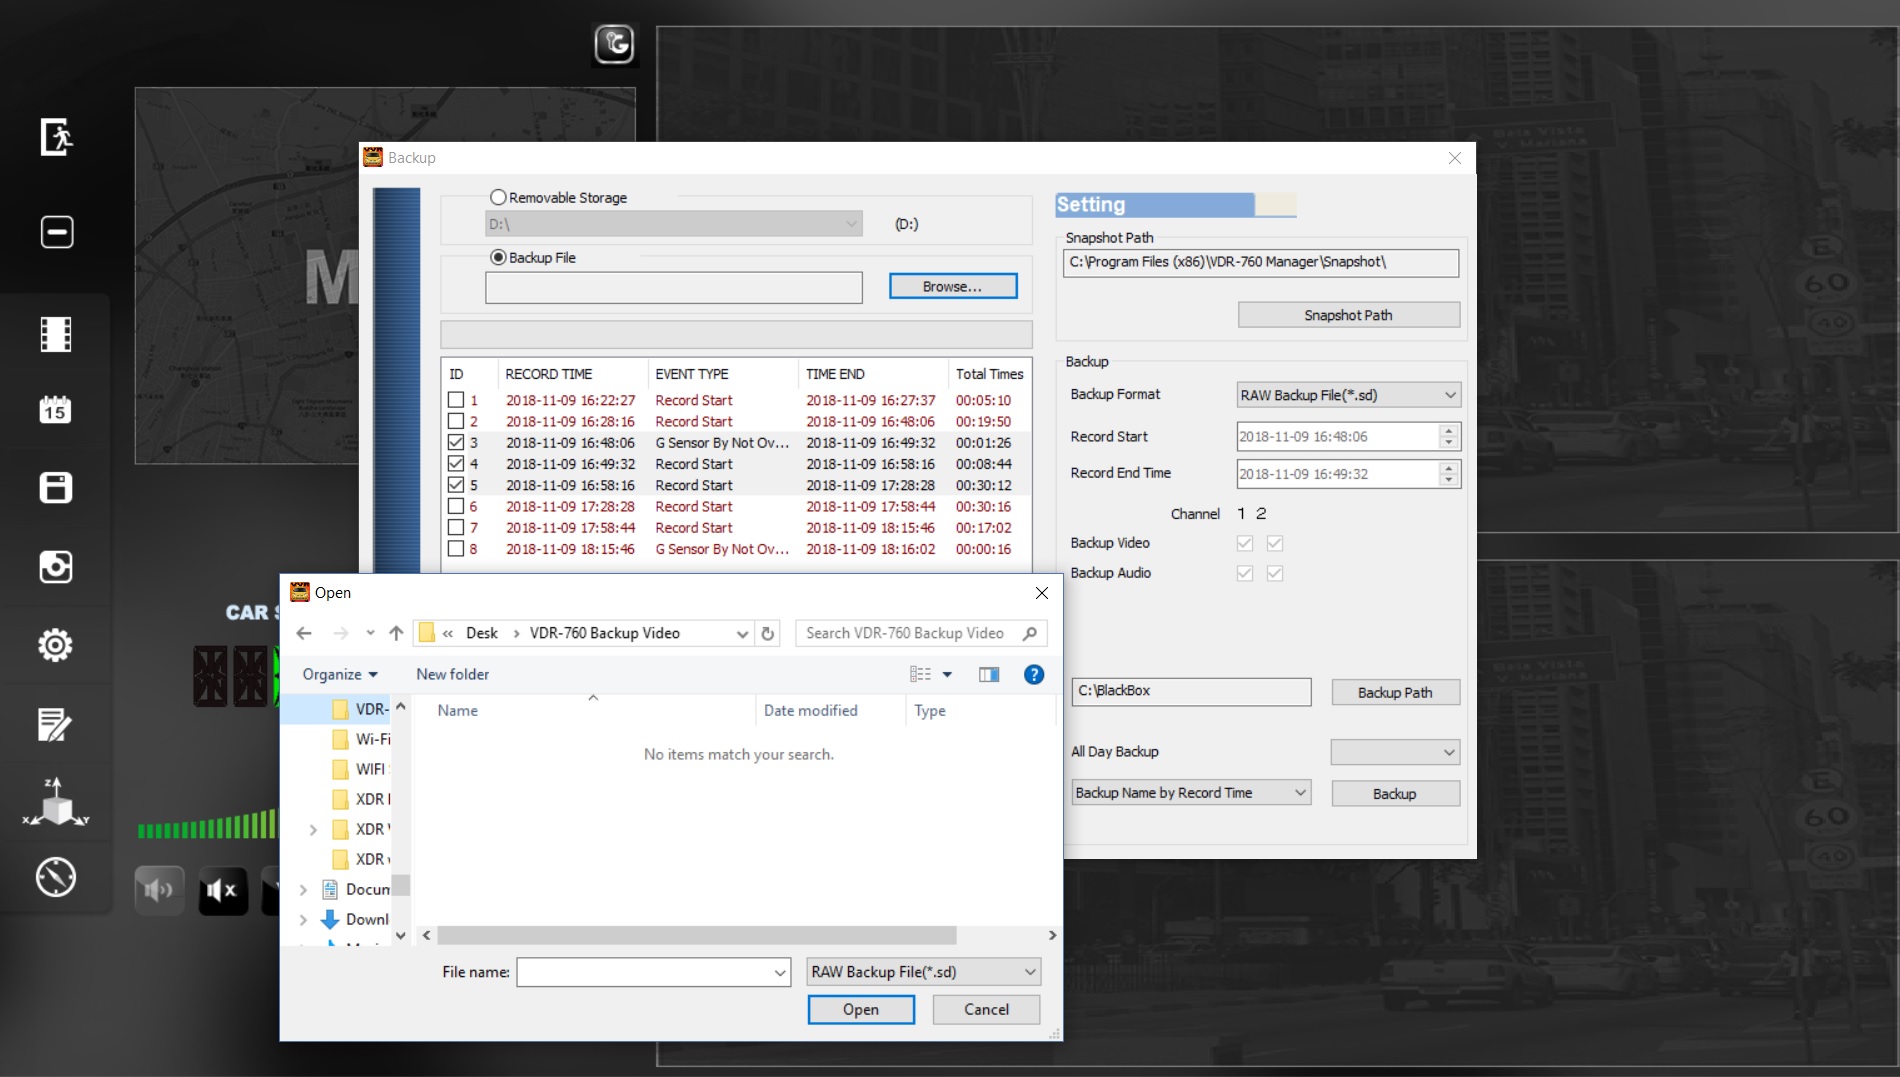The height and width of the screenshot is (1077, 1900).
Task: Open the Organize menu
Action: 340,674
